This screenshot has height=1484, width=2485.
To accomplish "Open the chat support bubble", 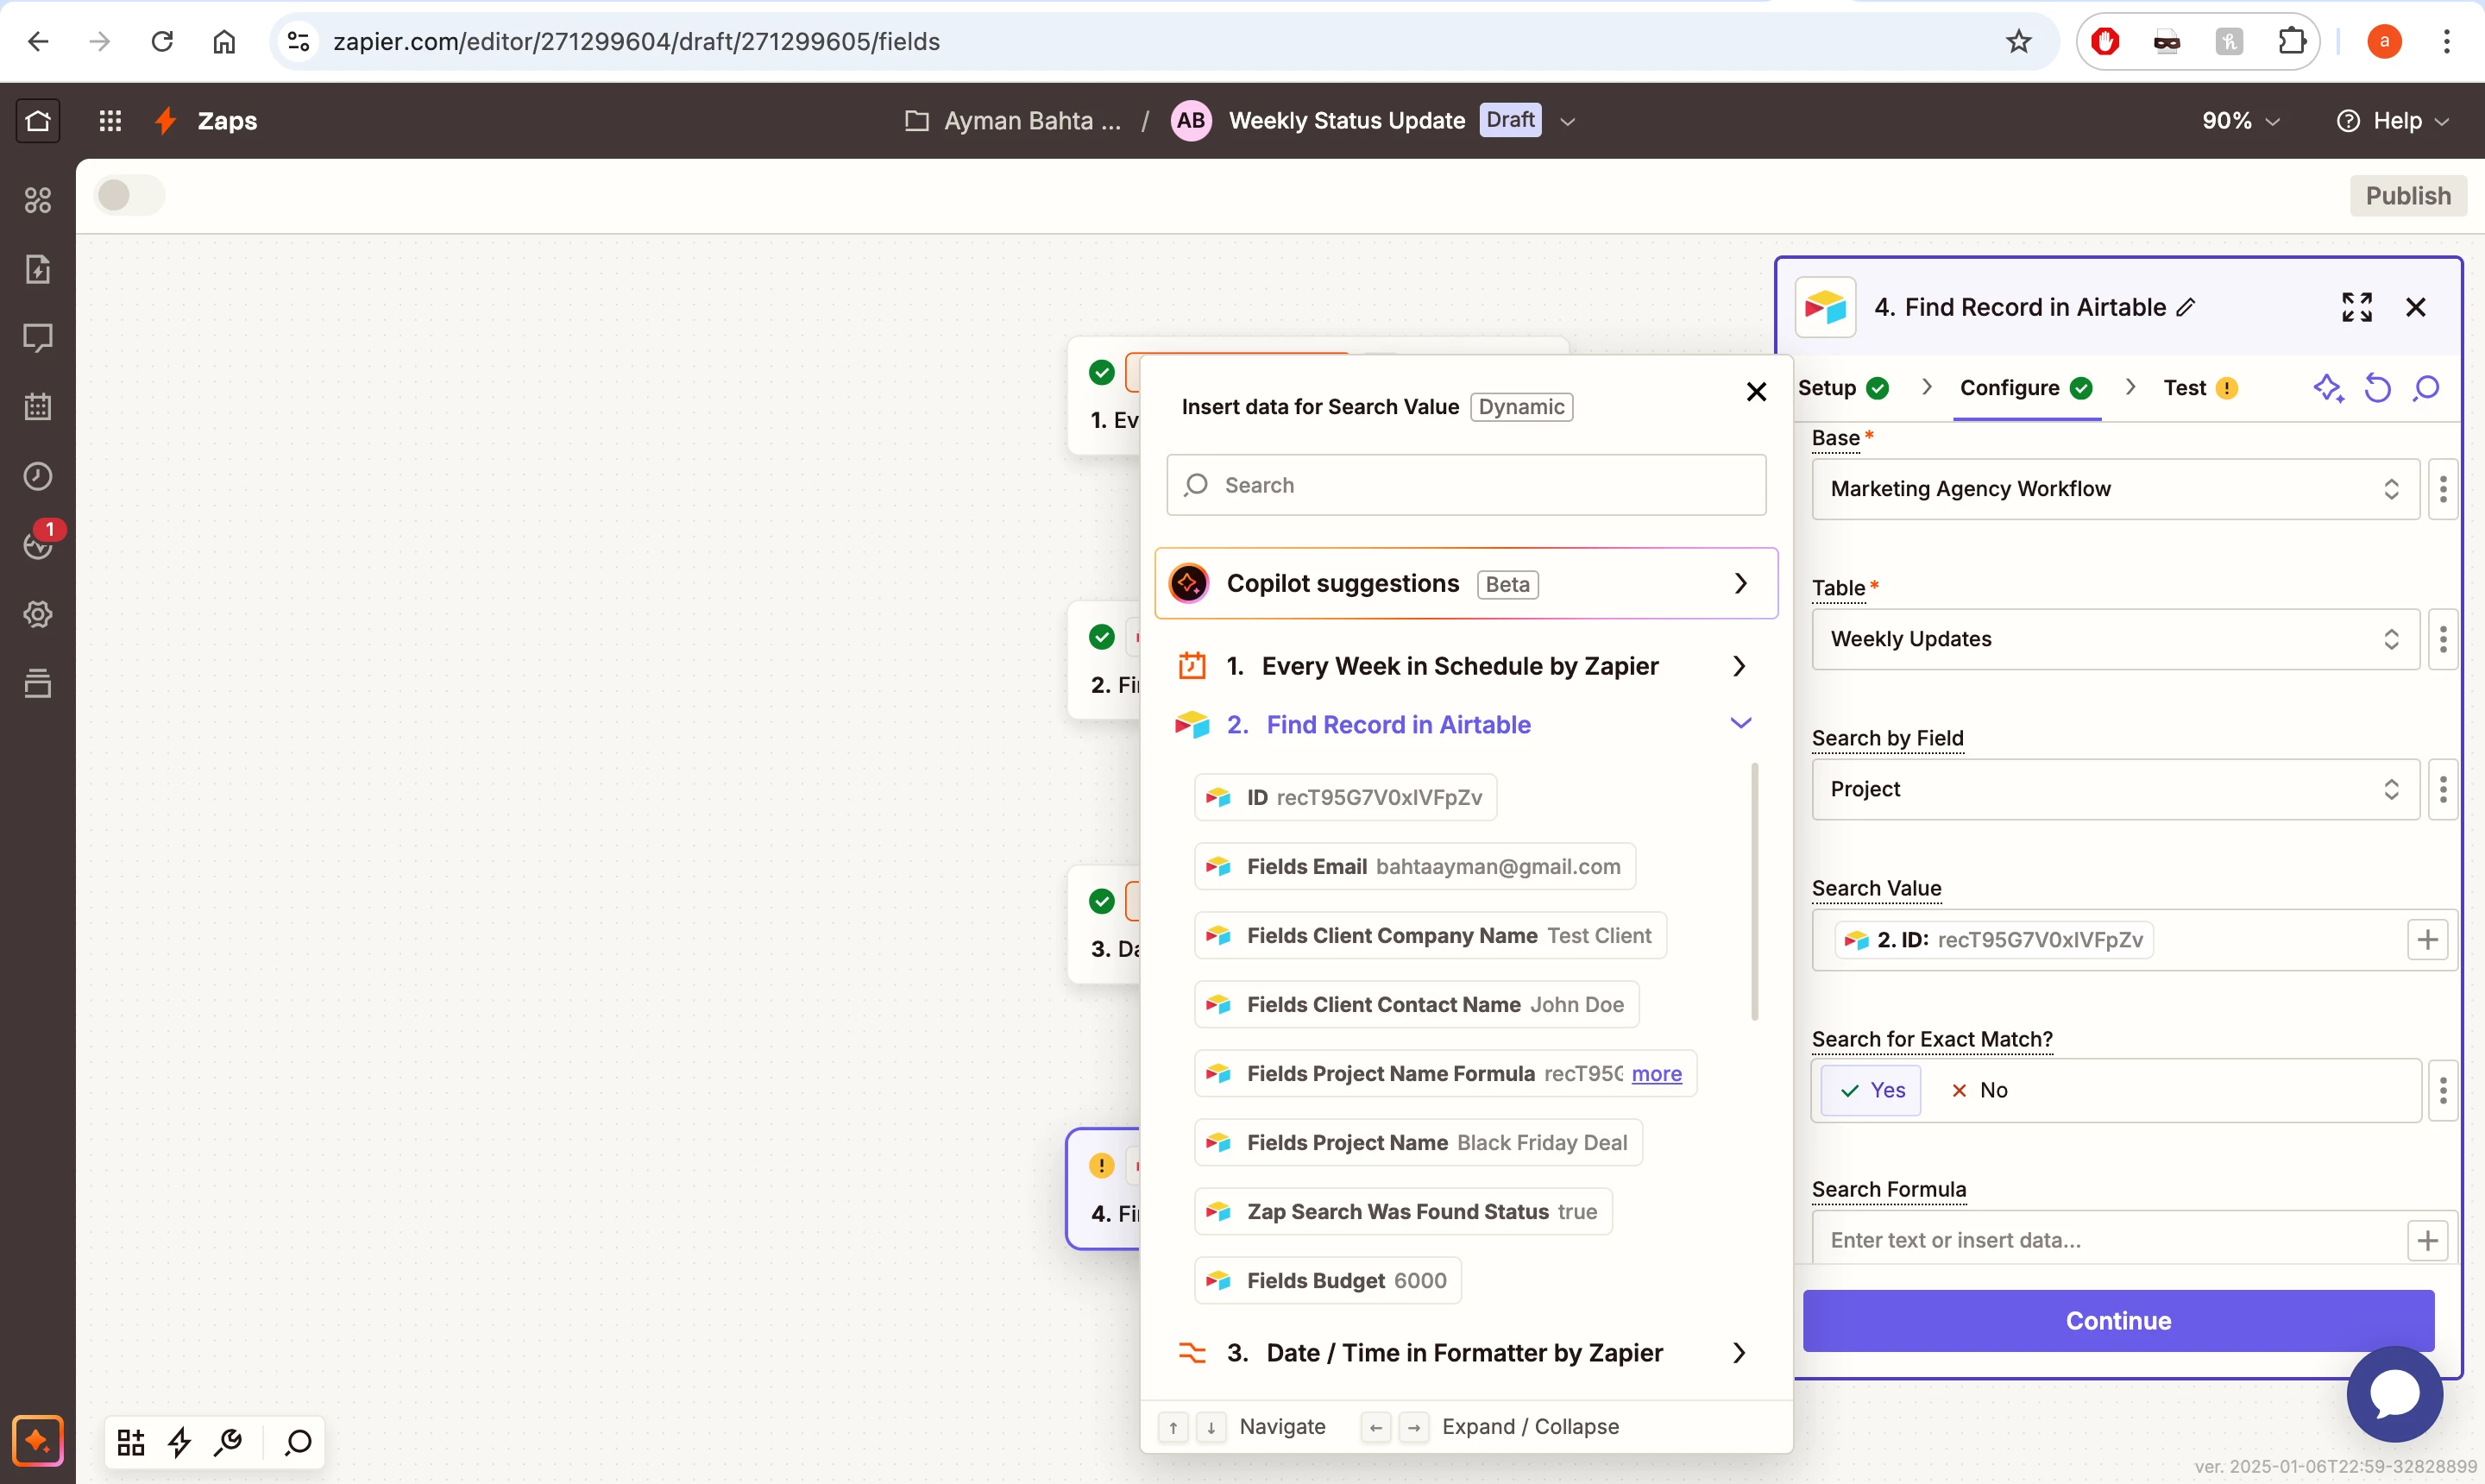I will click(2394, 1393).
